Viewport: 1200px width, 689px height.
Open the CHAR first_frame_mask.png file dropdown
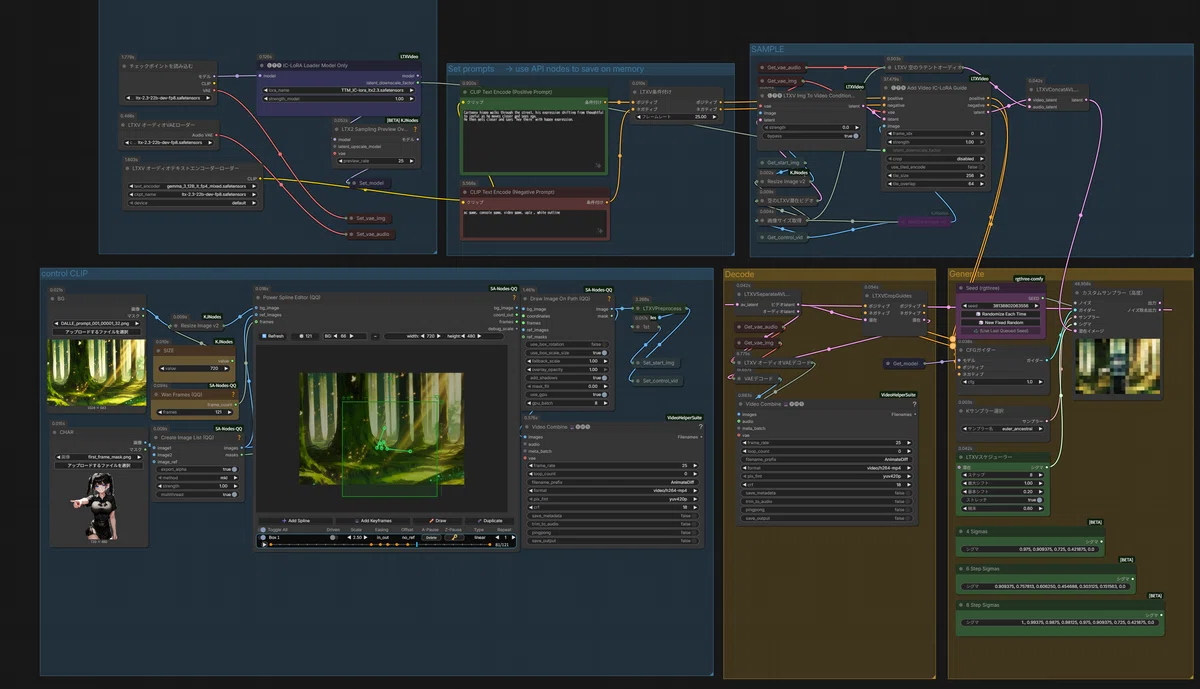point(98,457)
